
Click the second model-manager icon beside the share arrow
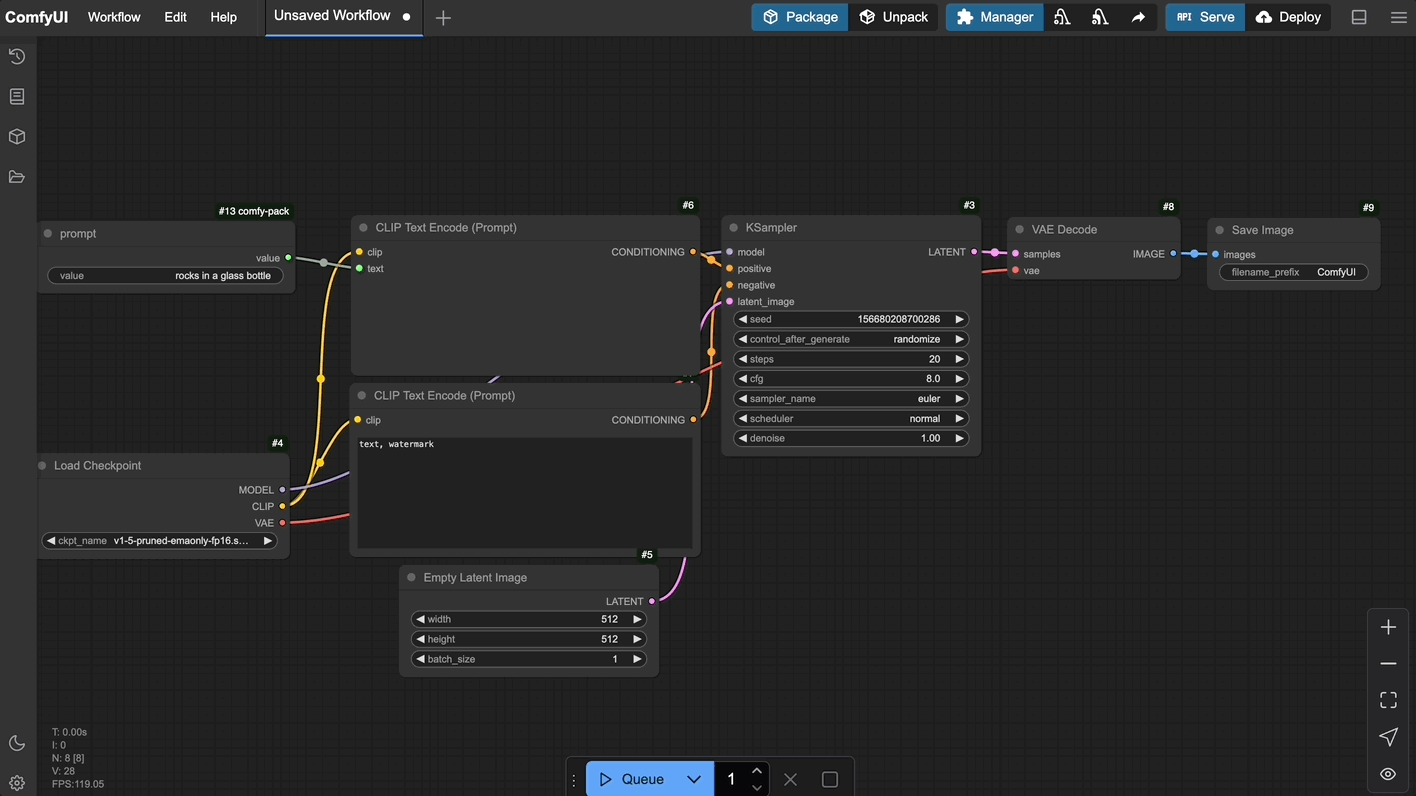pos(1100,17)
